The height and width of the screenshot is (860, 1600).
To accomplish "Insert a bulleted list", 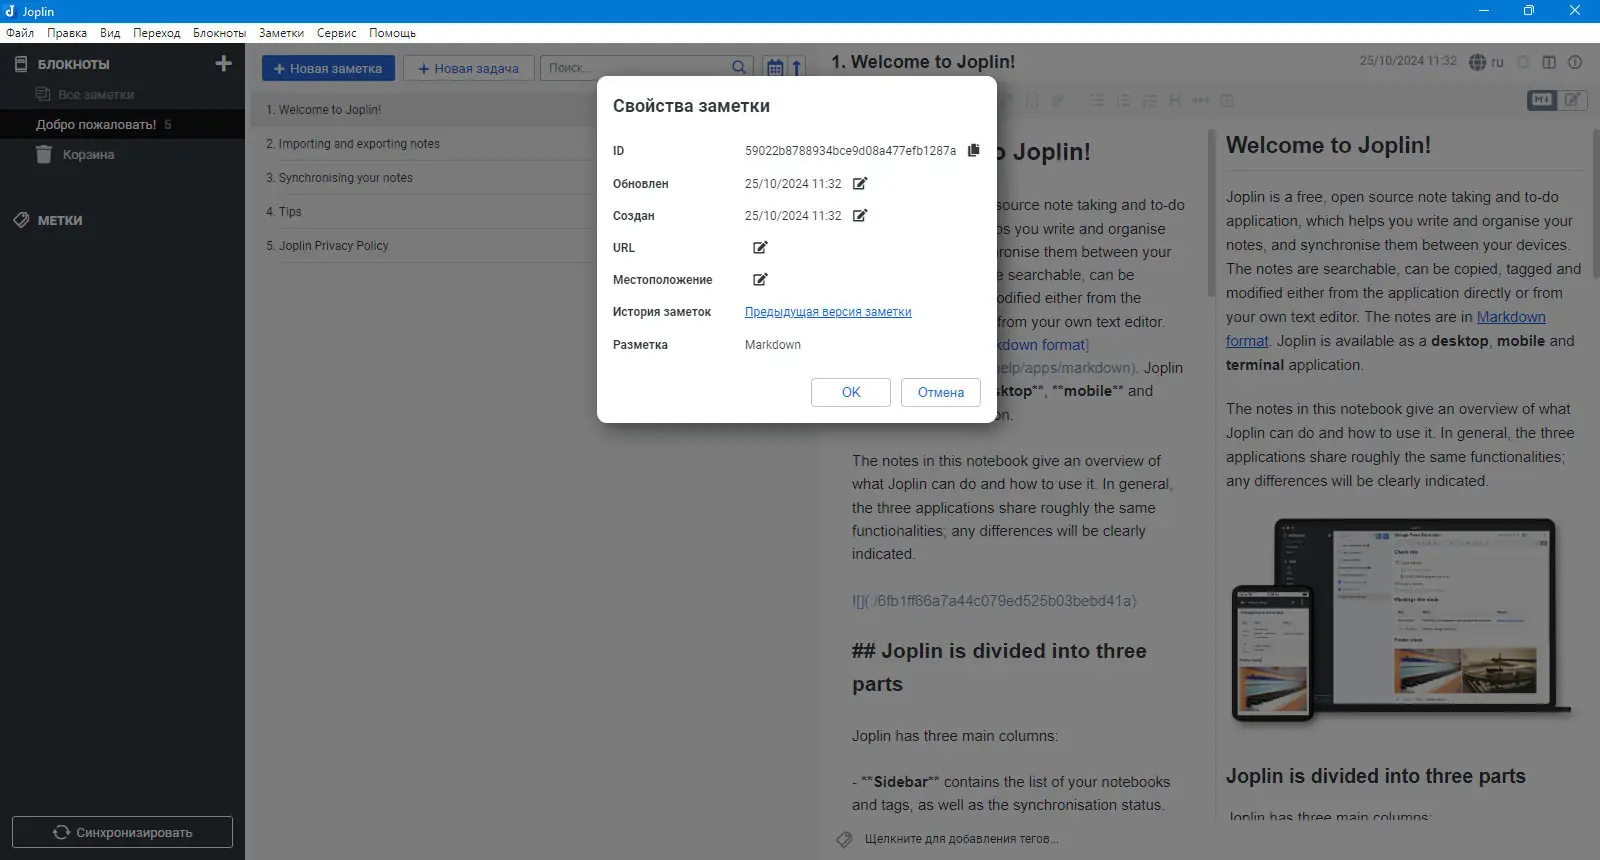I will tap(1097, 101).
